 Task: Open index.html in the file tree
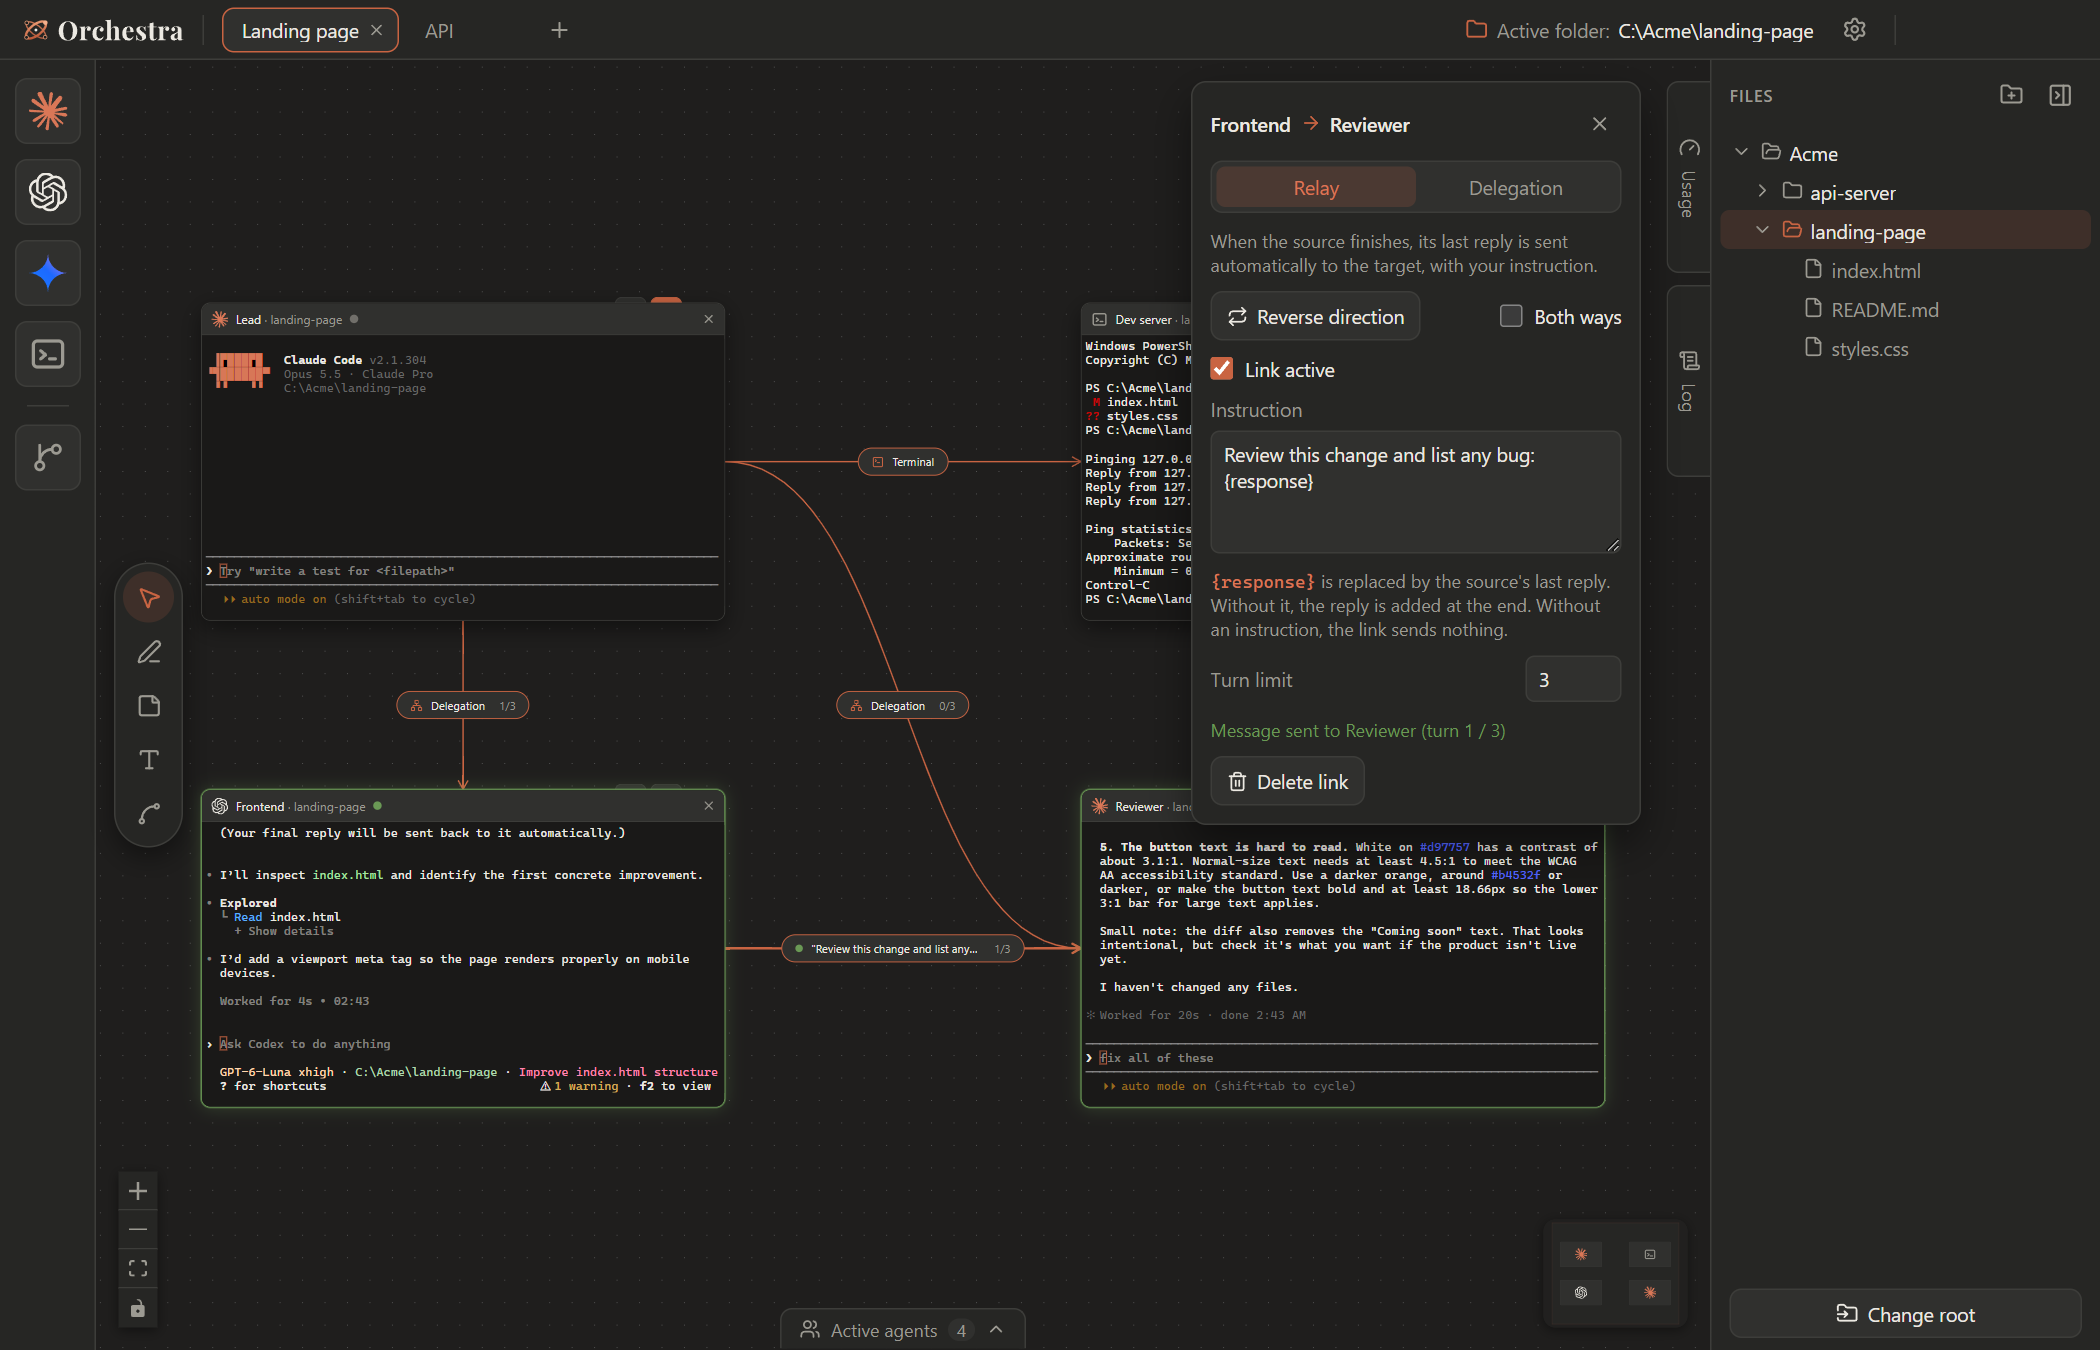[1875, 270]
